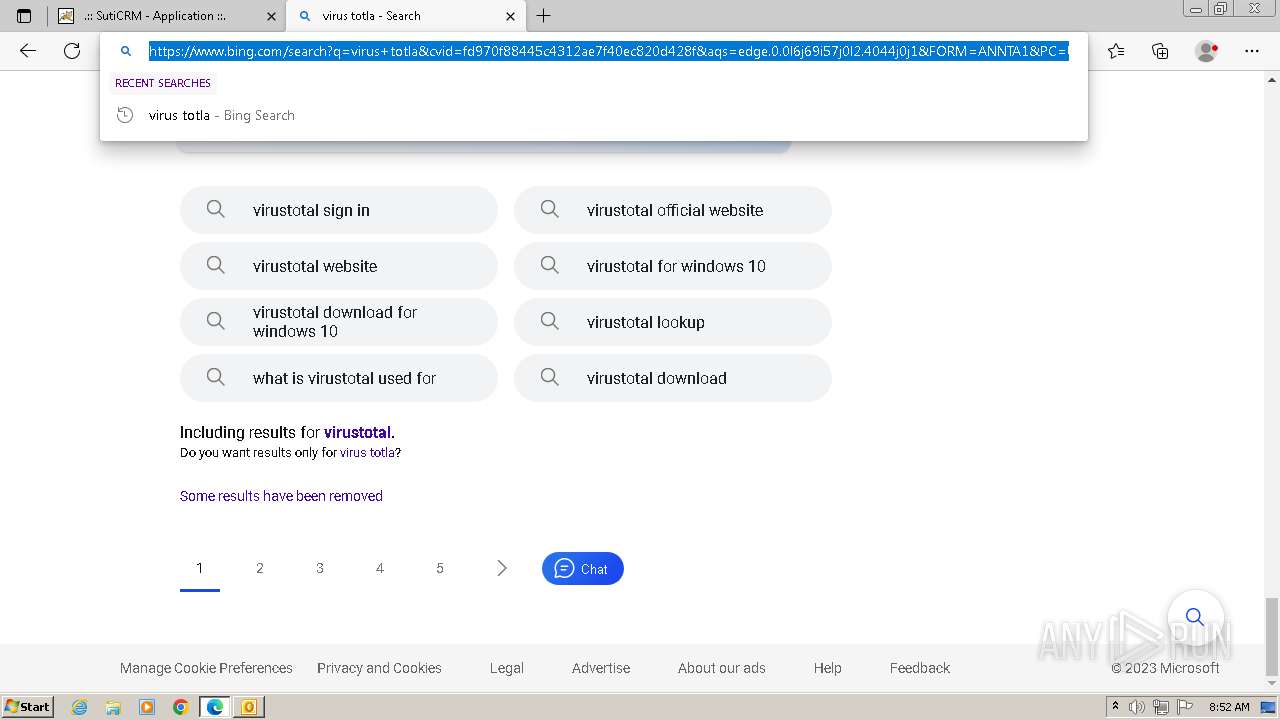Launch Internet Explorer from the taskbar
Image resolution: width=1280 pixels, height=720 pixels.
click(80, 707)
